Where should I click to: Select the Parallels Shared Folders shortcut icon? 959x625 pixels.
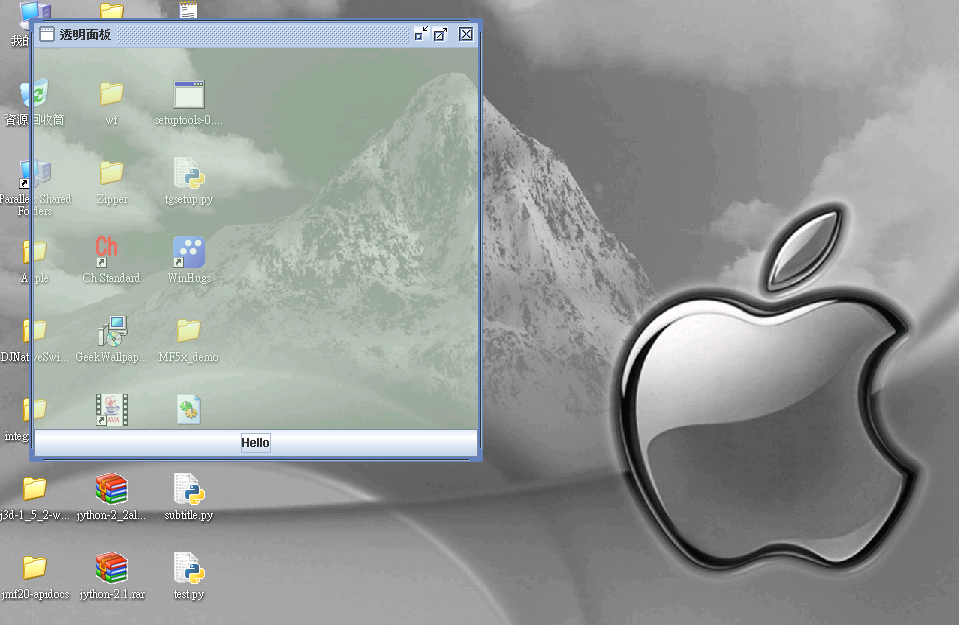pyautogui.click(x=35, y=174)
